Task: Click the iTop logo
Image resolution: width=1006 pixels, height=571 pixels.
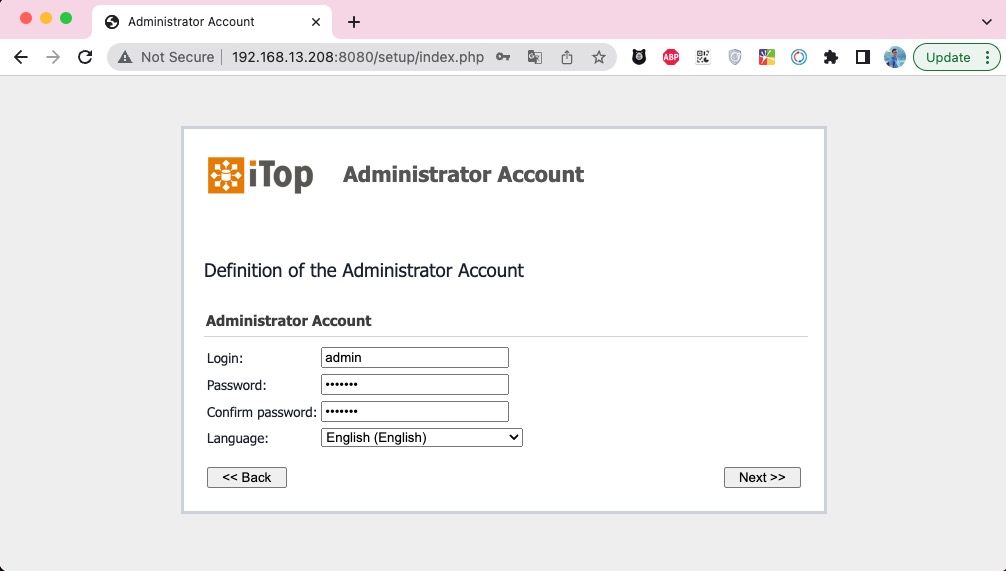Action: (x=260, y=175)
